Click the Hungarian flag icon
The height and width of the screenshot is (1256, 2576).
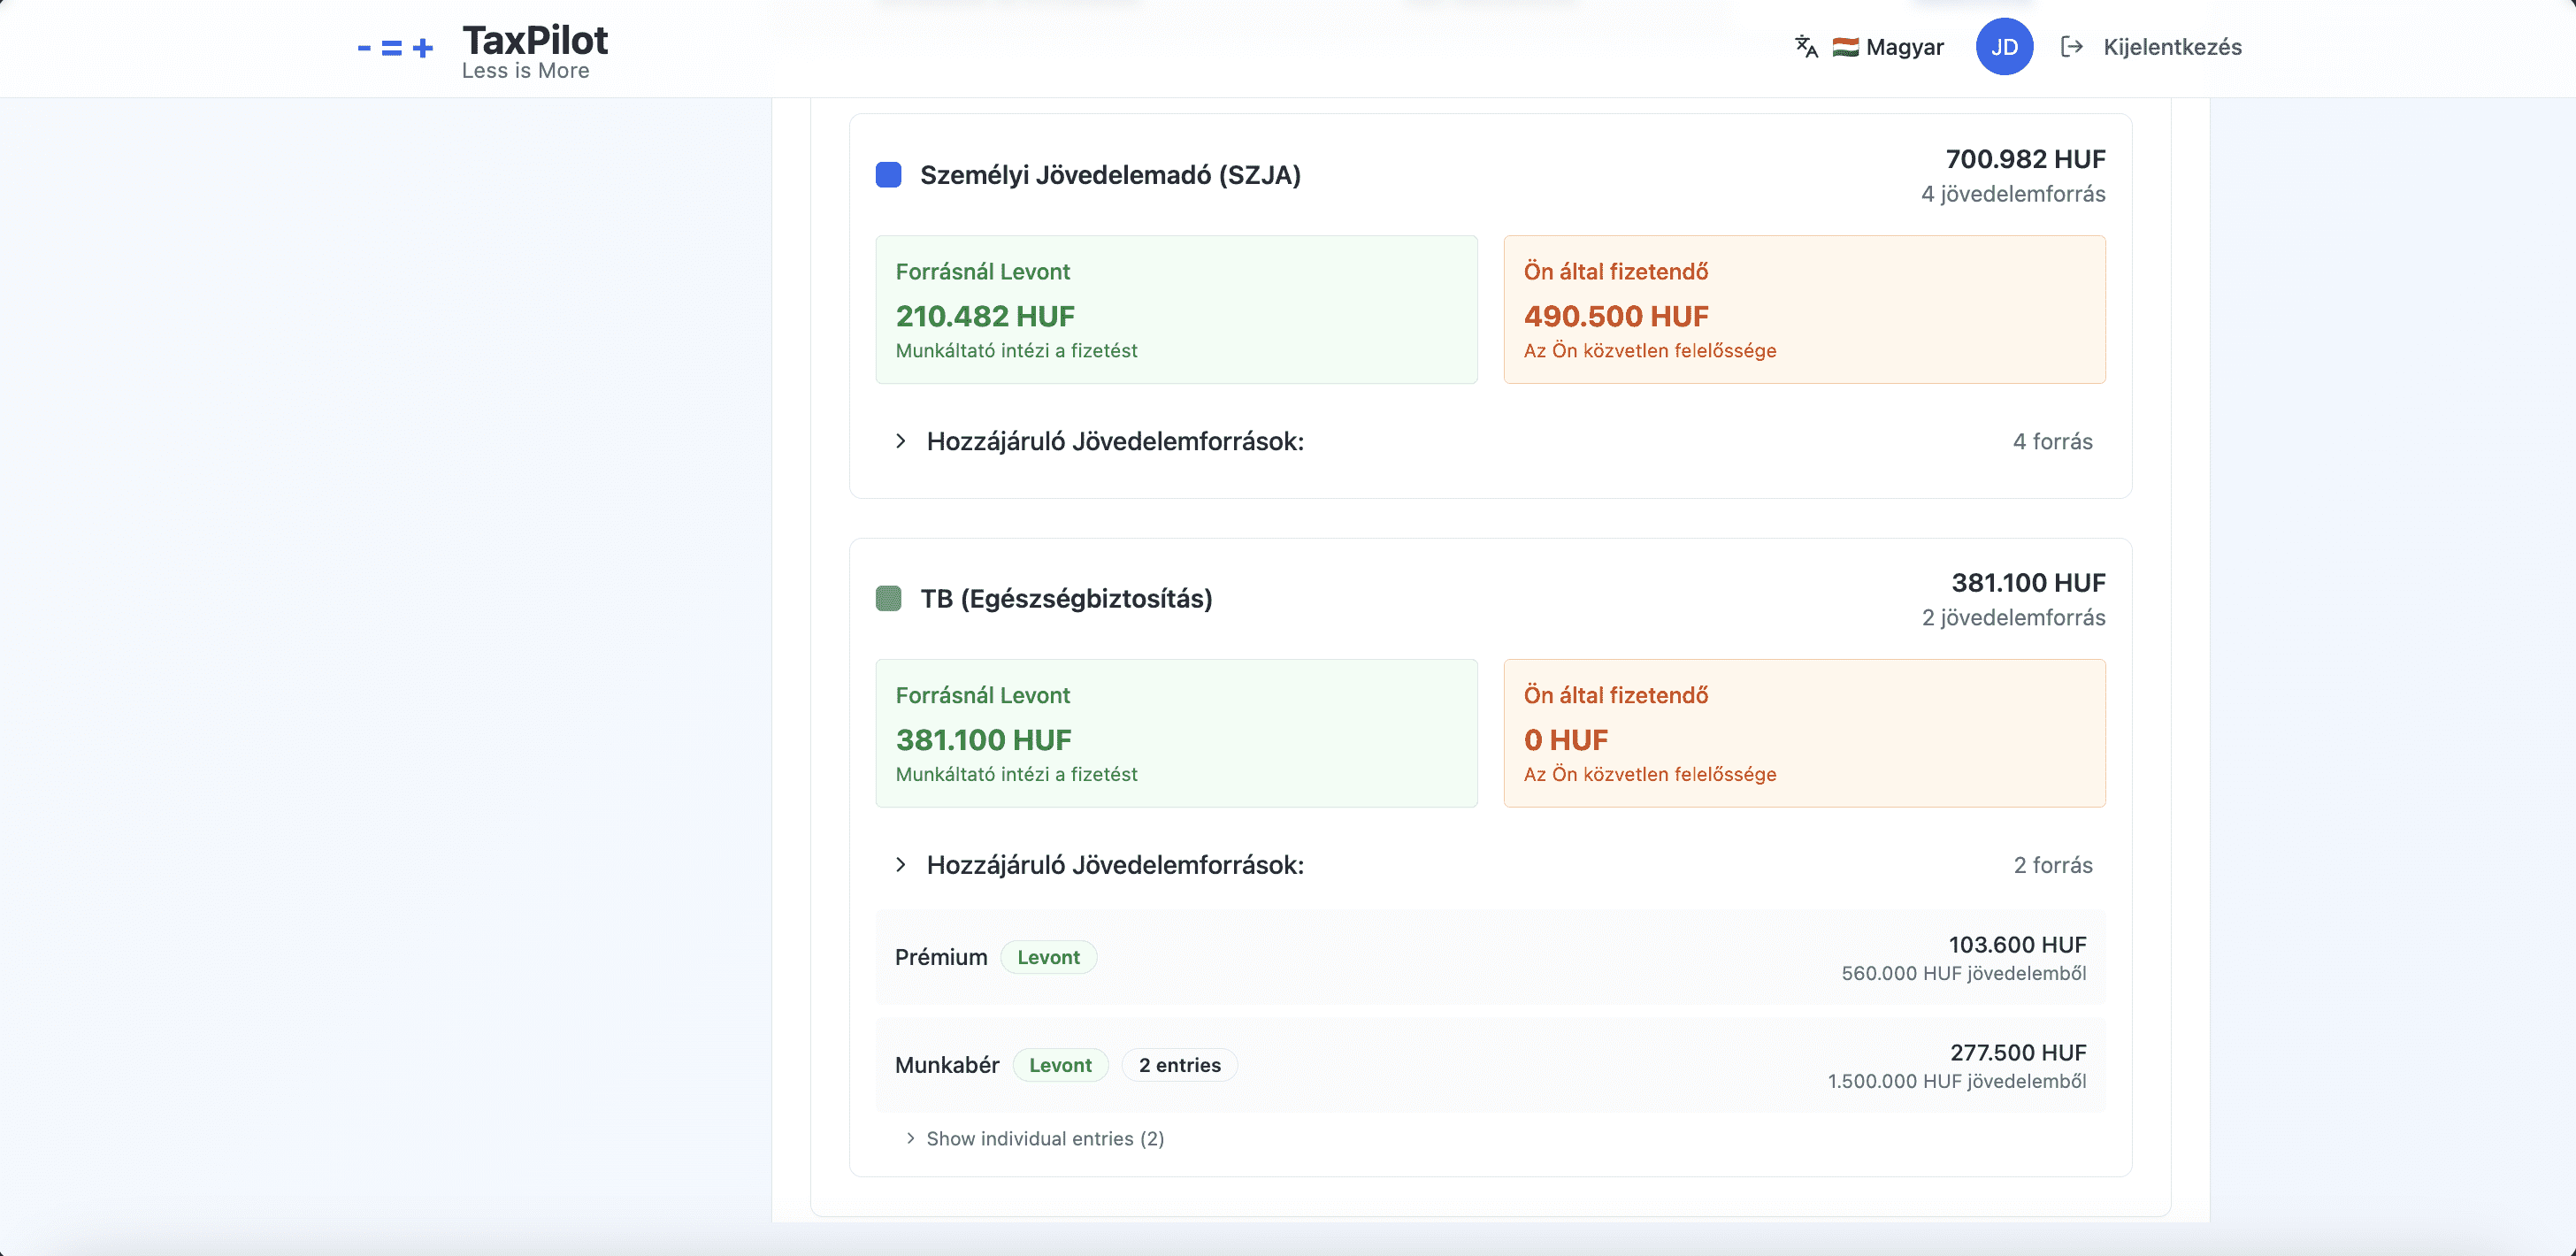click(1845, 47)
